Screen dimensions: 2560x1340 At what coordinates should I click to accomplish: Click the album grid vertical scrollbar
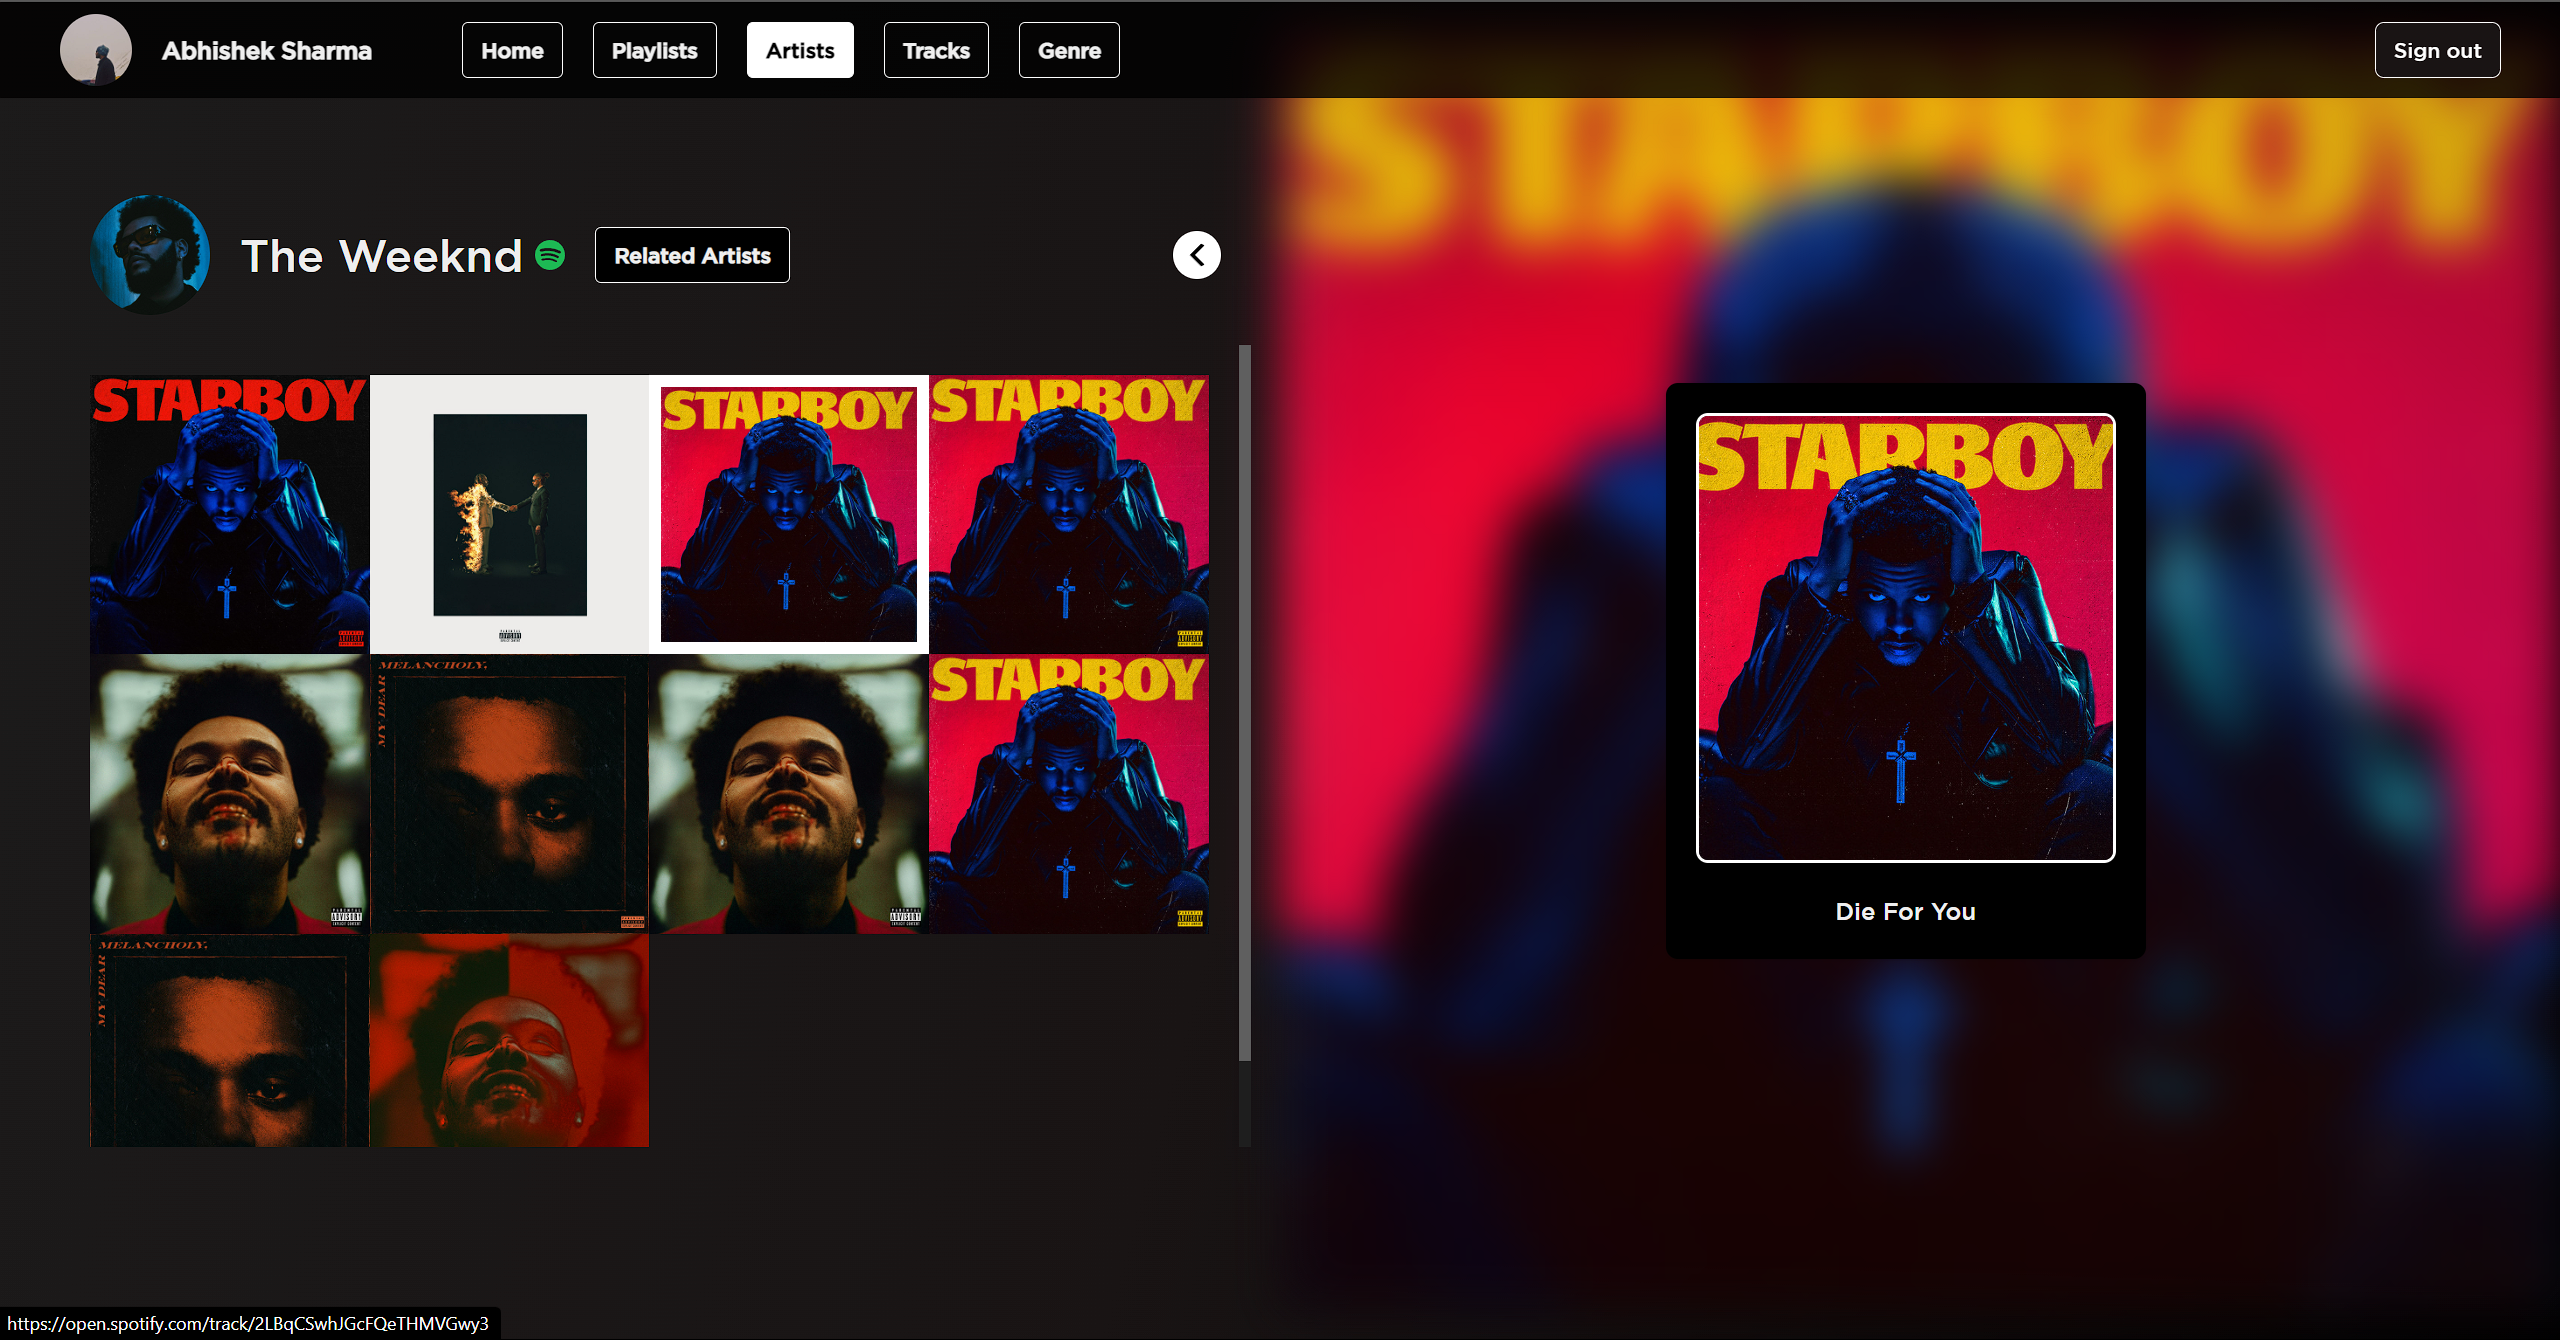[1244, 703]
